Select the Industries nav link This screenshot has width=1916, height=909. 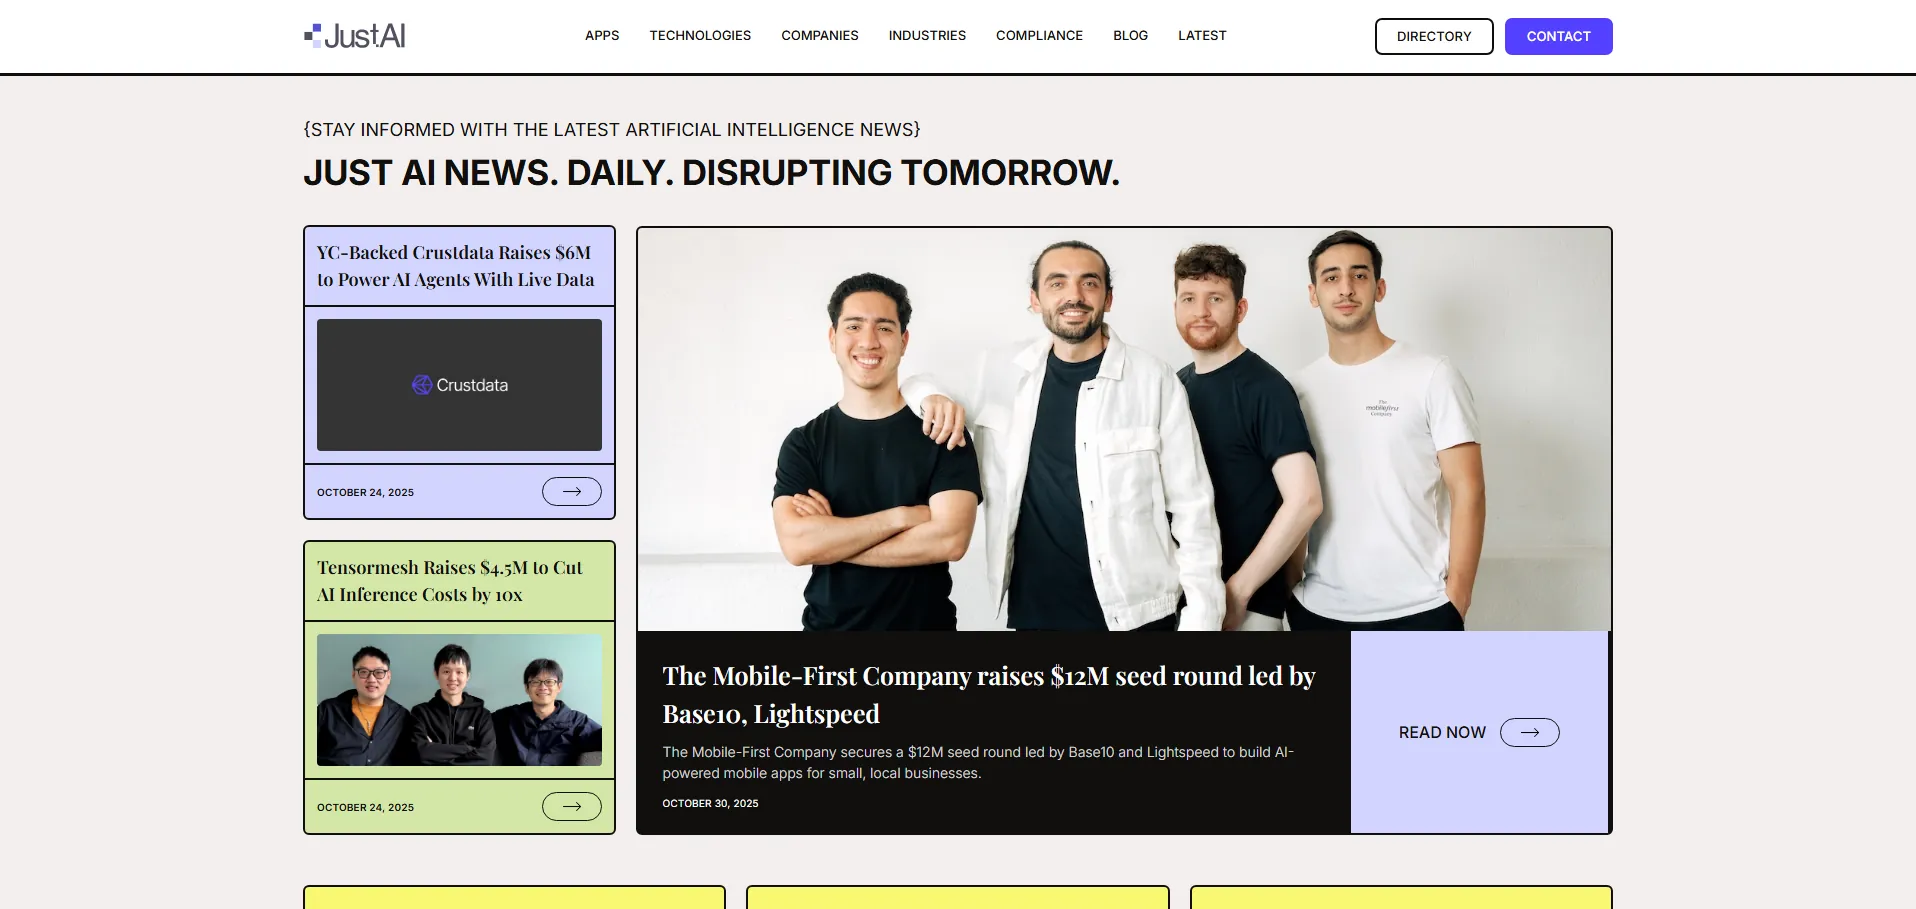click(x=927, y=36)
